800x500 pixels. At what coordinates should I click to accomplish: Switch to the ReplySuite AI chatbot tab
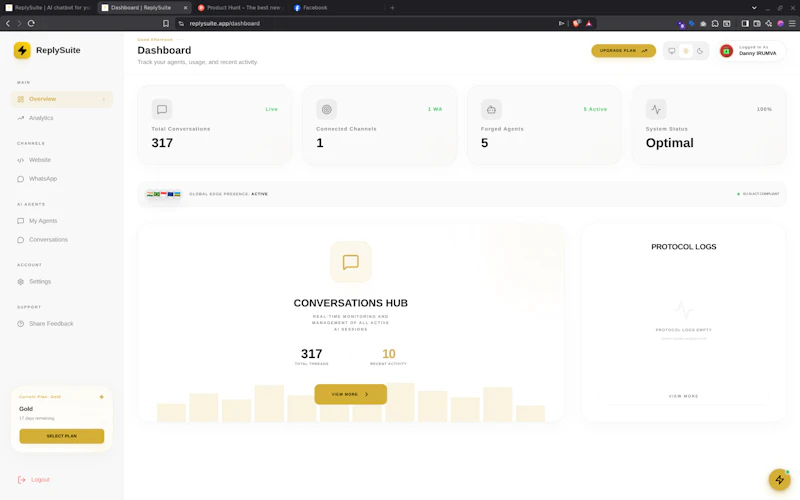tap(47, 8)
